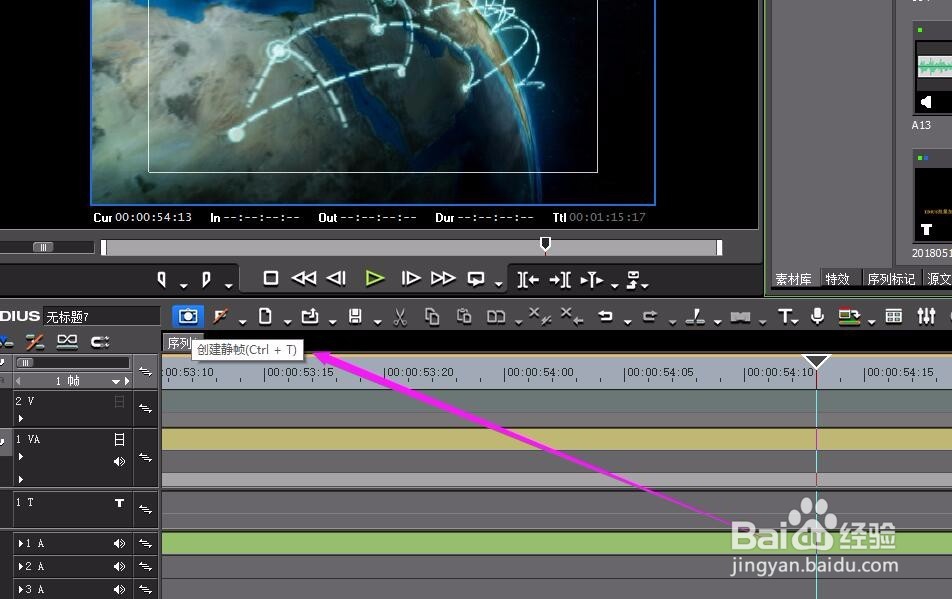Mute the speaker on track 1 A
Screen dimensions: 952x599
[x=120, y=544]
